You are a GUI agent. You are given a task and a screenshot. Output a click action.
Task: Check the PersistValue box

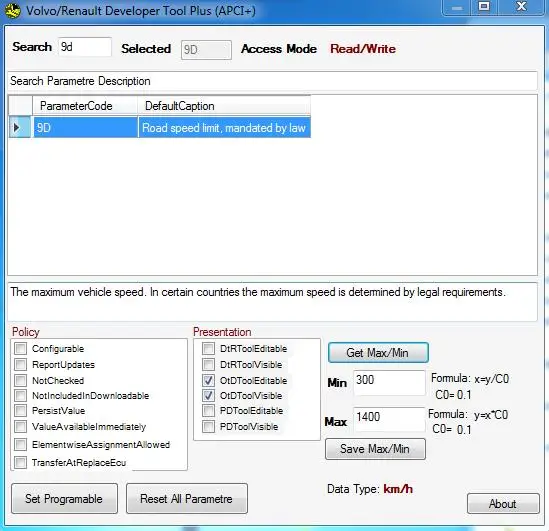pos(20,410)
